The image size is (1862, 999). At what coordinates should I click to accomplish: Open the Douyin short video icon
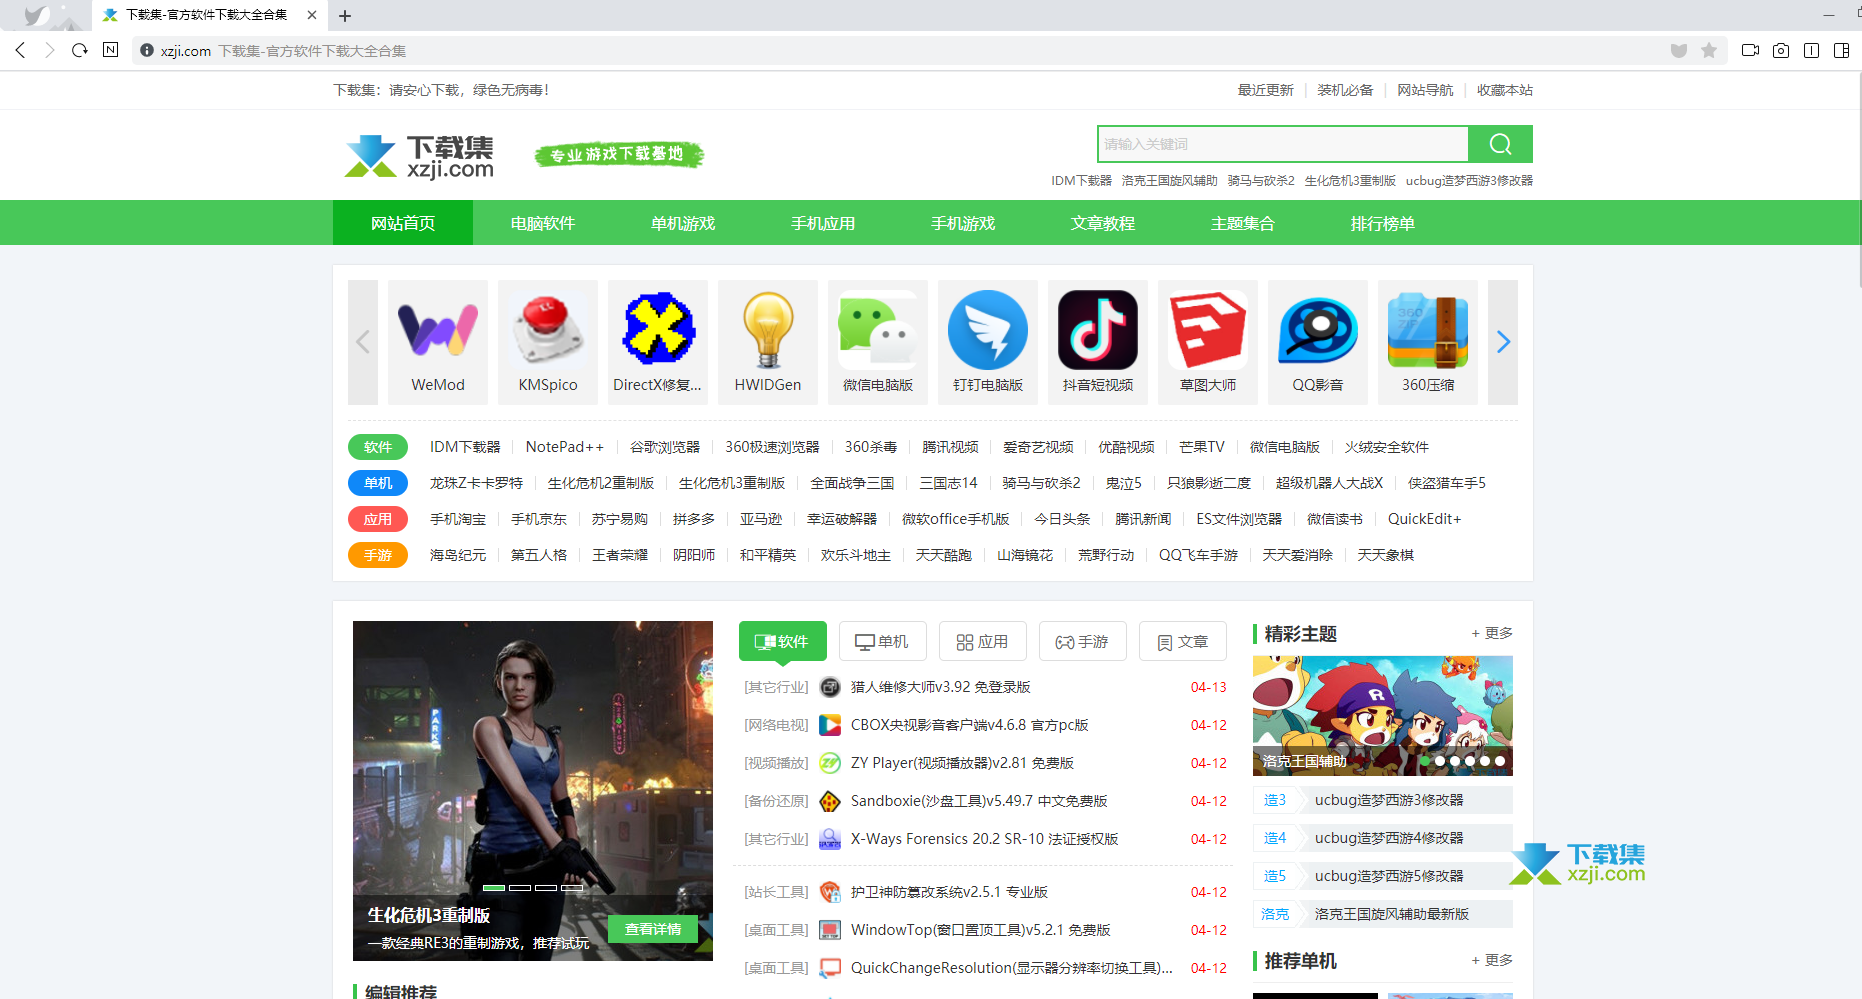[x=1098, y=331]
